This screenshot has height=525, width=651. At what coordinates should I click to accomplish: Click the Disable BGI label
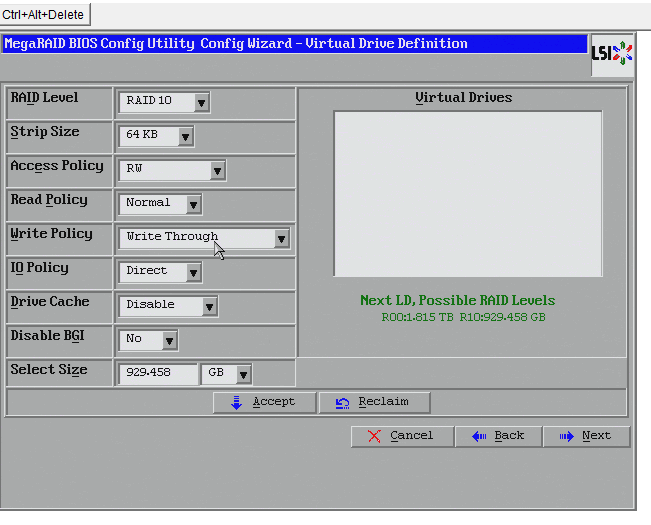[47, 336]
